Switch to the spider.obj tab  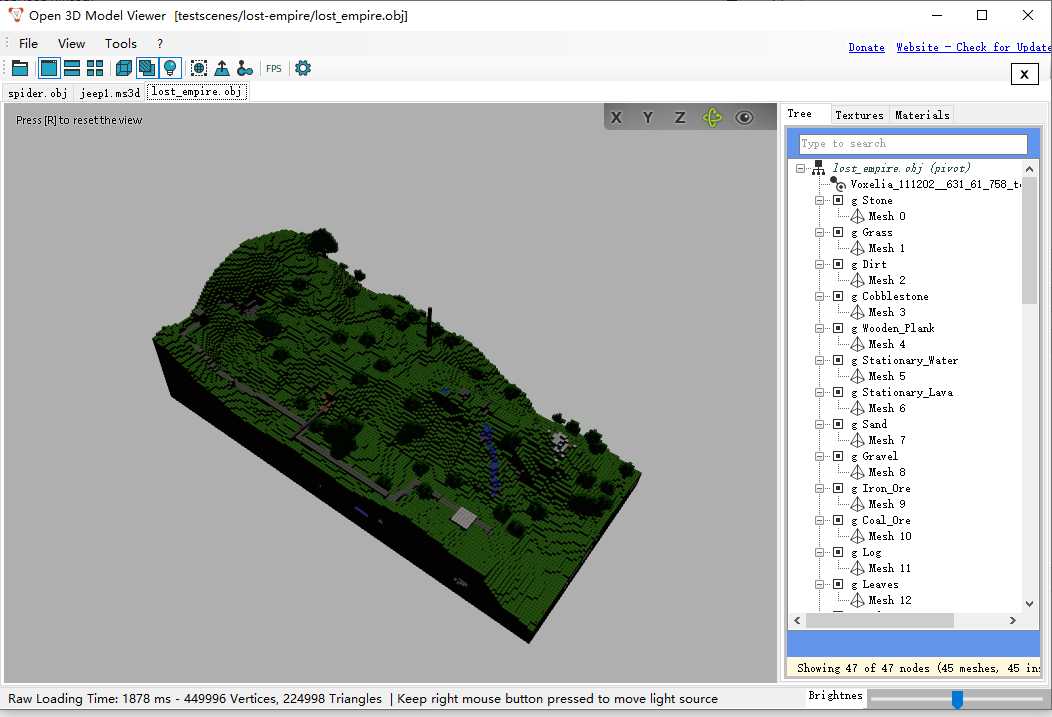pyautogui.click(x=38, y=93)
